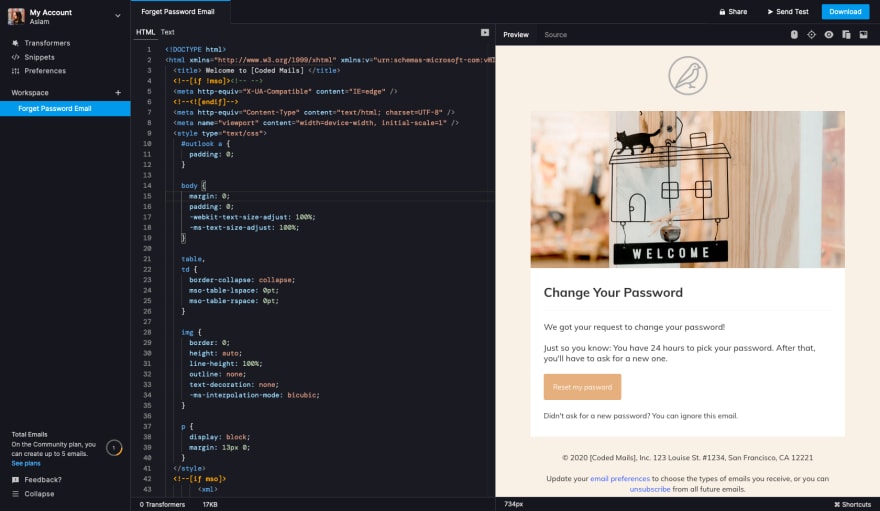This screenshot has height=511, width=880.
Task: Add a new email with Workspace plus
Action: click(x=118, y=93)
